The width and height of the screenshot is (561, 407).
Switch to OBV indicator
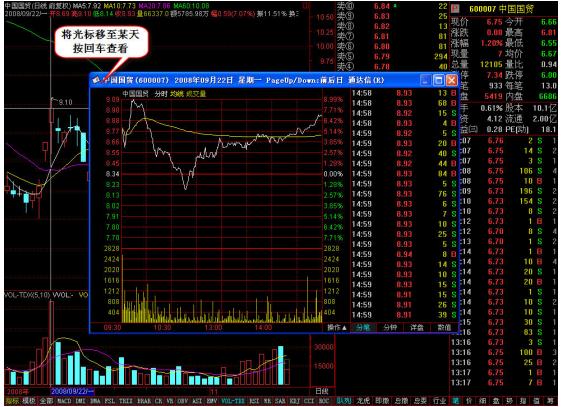[x=182, y=401]
